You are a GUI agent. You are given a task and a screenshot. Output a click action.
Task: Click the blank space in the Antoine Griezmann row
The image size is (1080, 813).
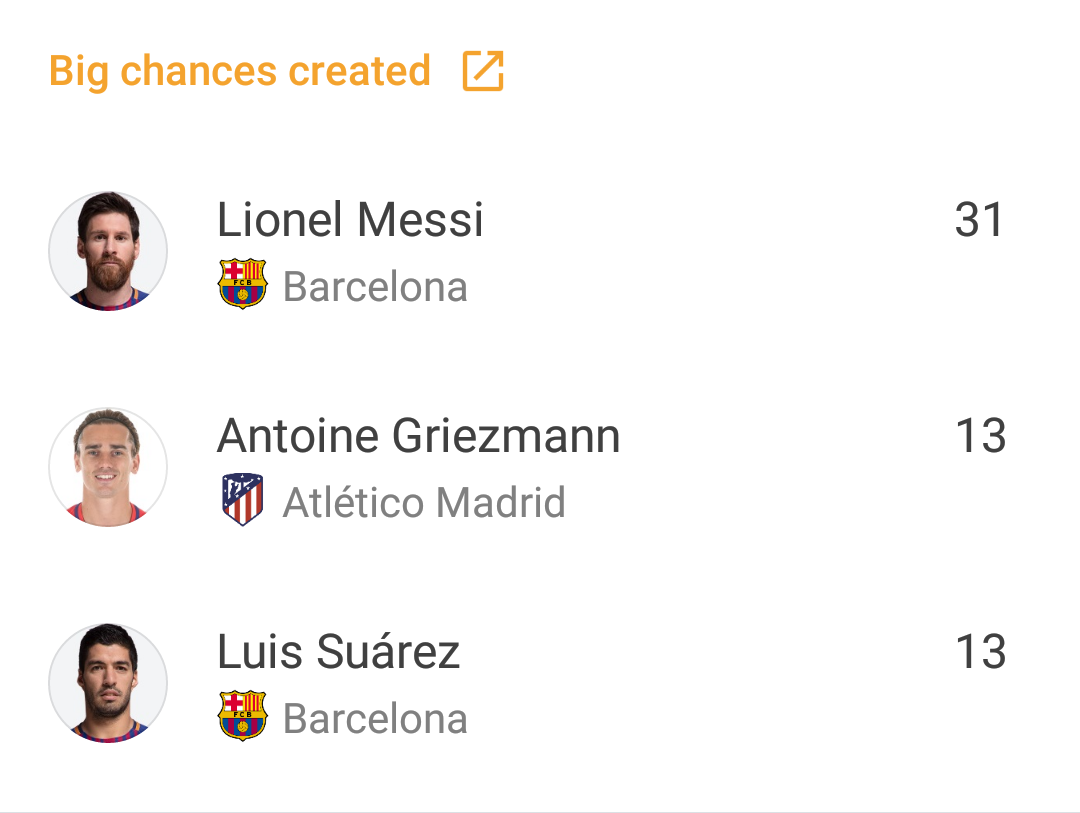click(x=785, y=467)
